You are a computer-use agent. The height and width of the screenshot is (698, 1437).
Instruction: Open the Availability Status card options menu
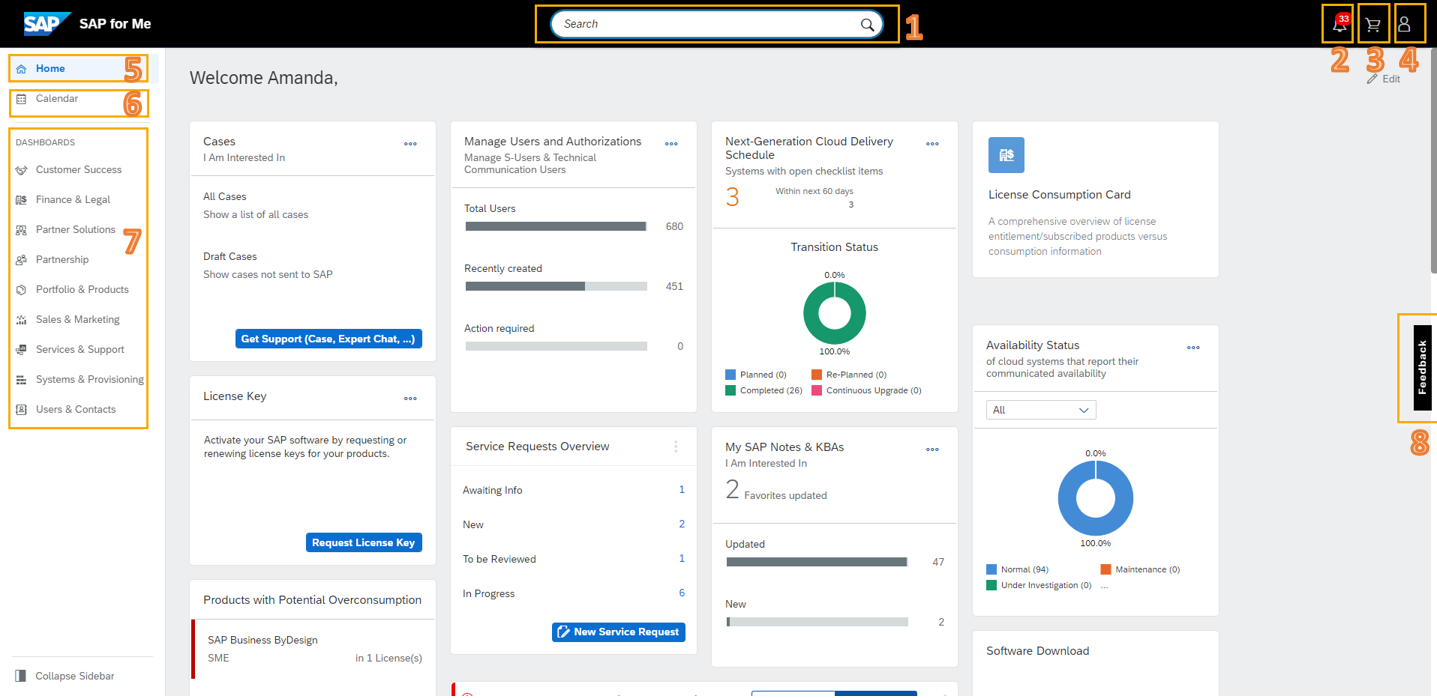coord(1193,348)
